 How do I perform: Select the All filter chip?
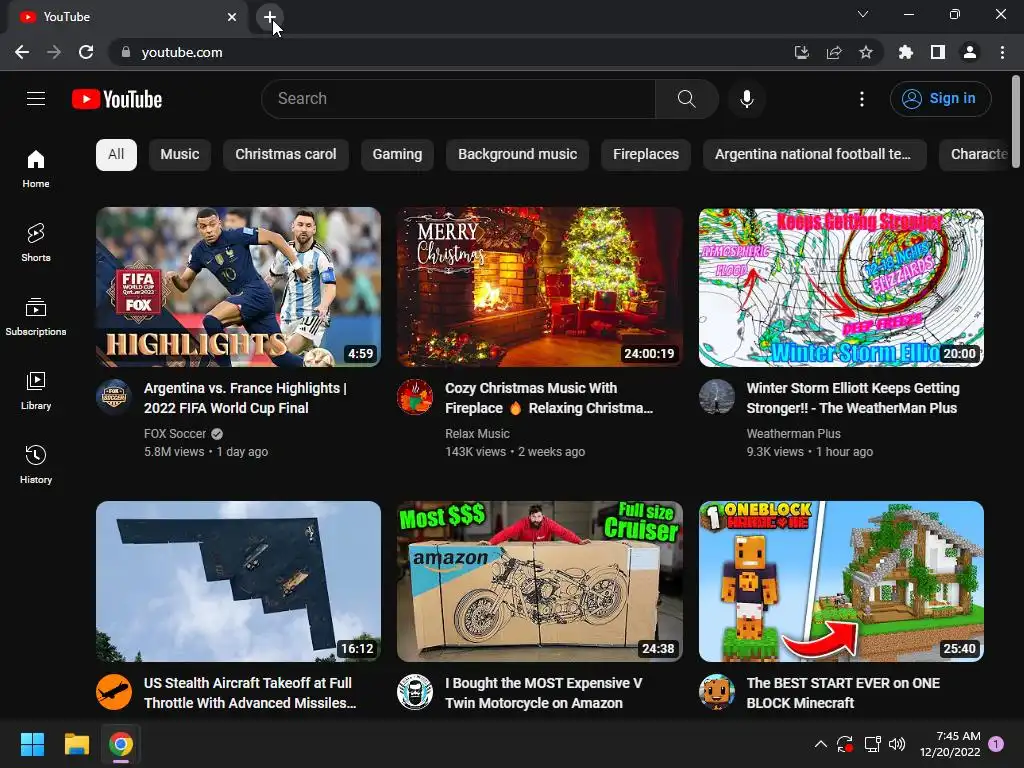coord(116,155)
